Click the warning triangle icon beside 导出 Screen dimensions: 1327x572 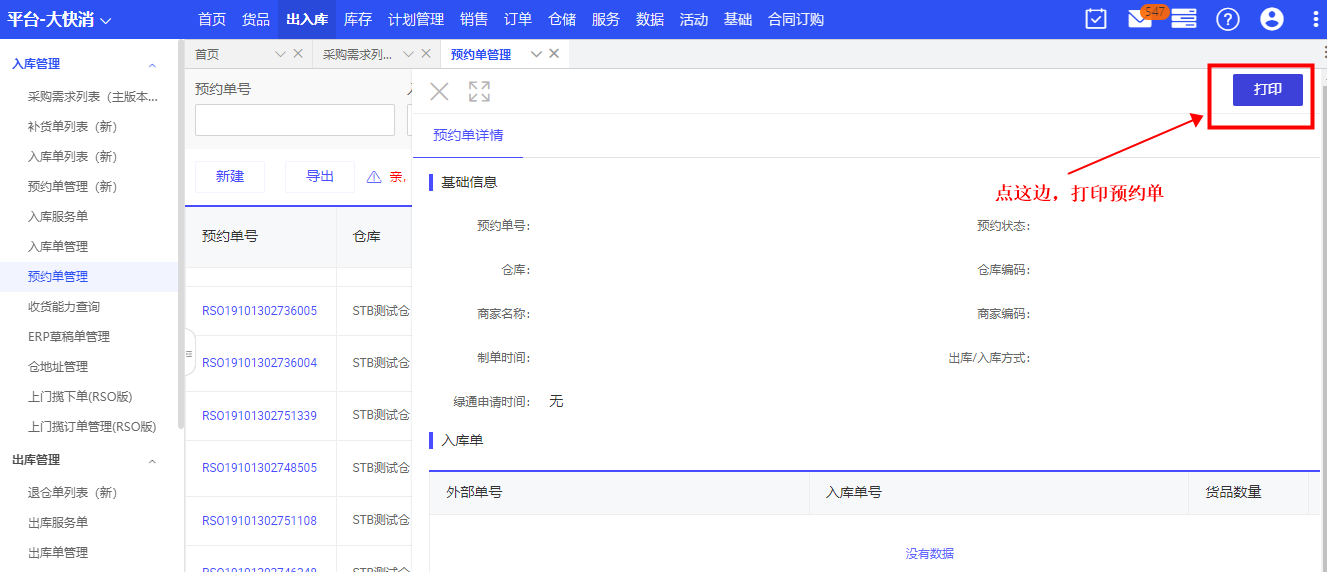[x=374, y=177]
